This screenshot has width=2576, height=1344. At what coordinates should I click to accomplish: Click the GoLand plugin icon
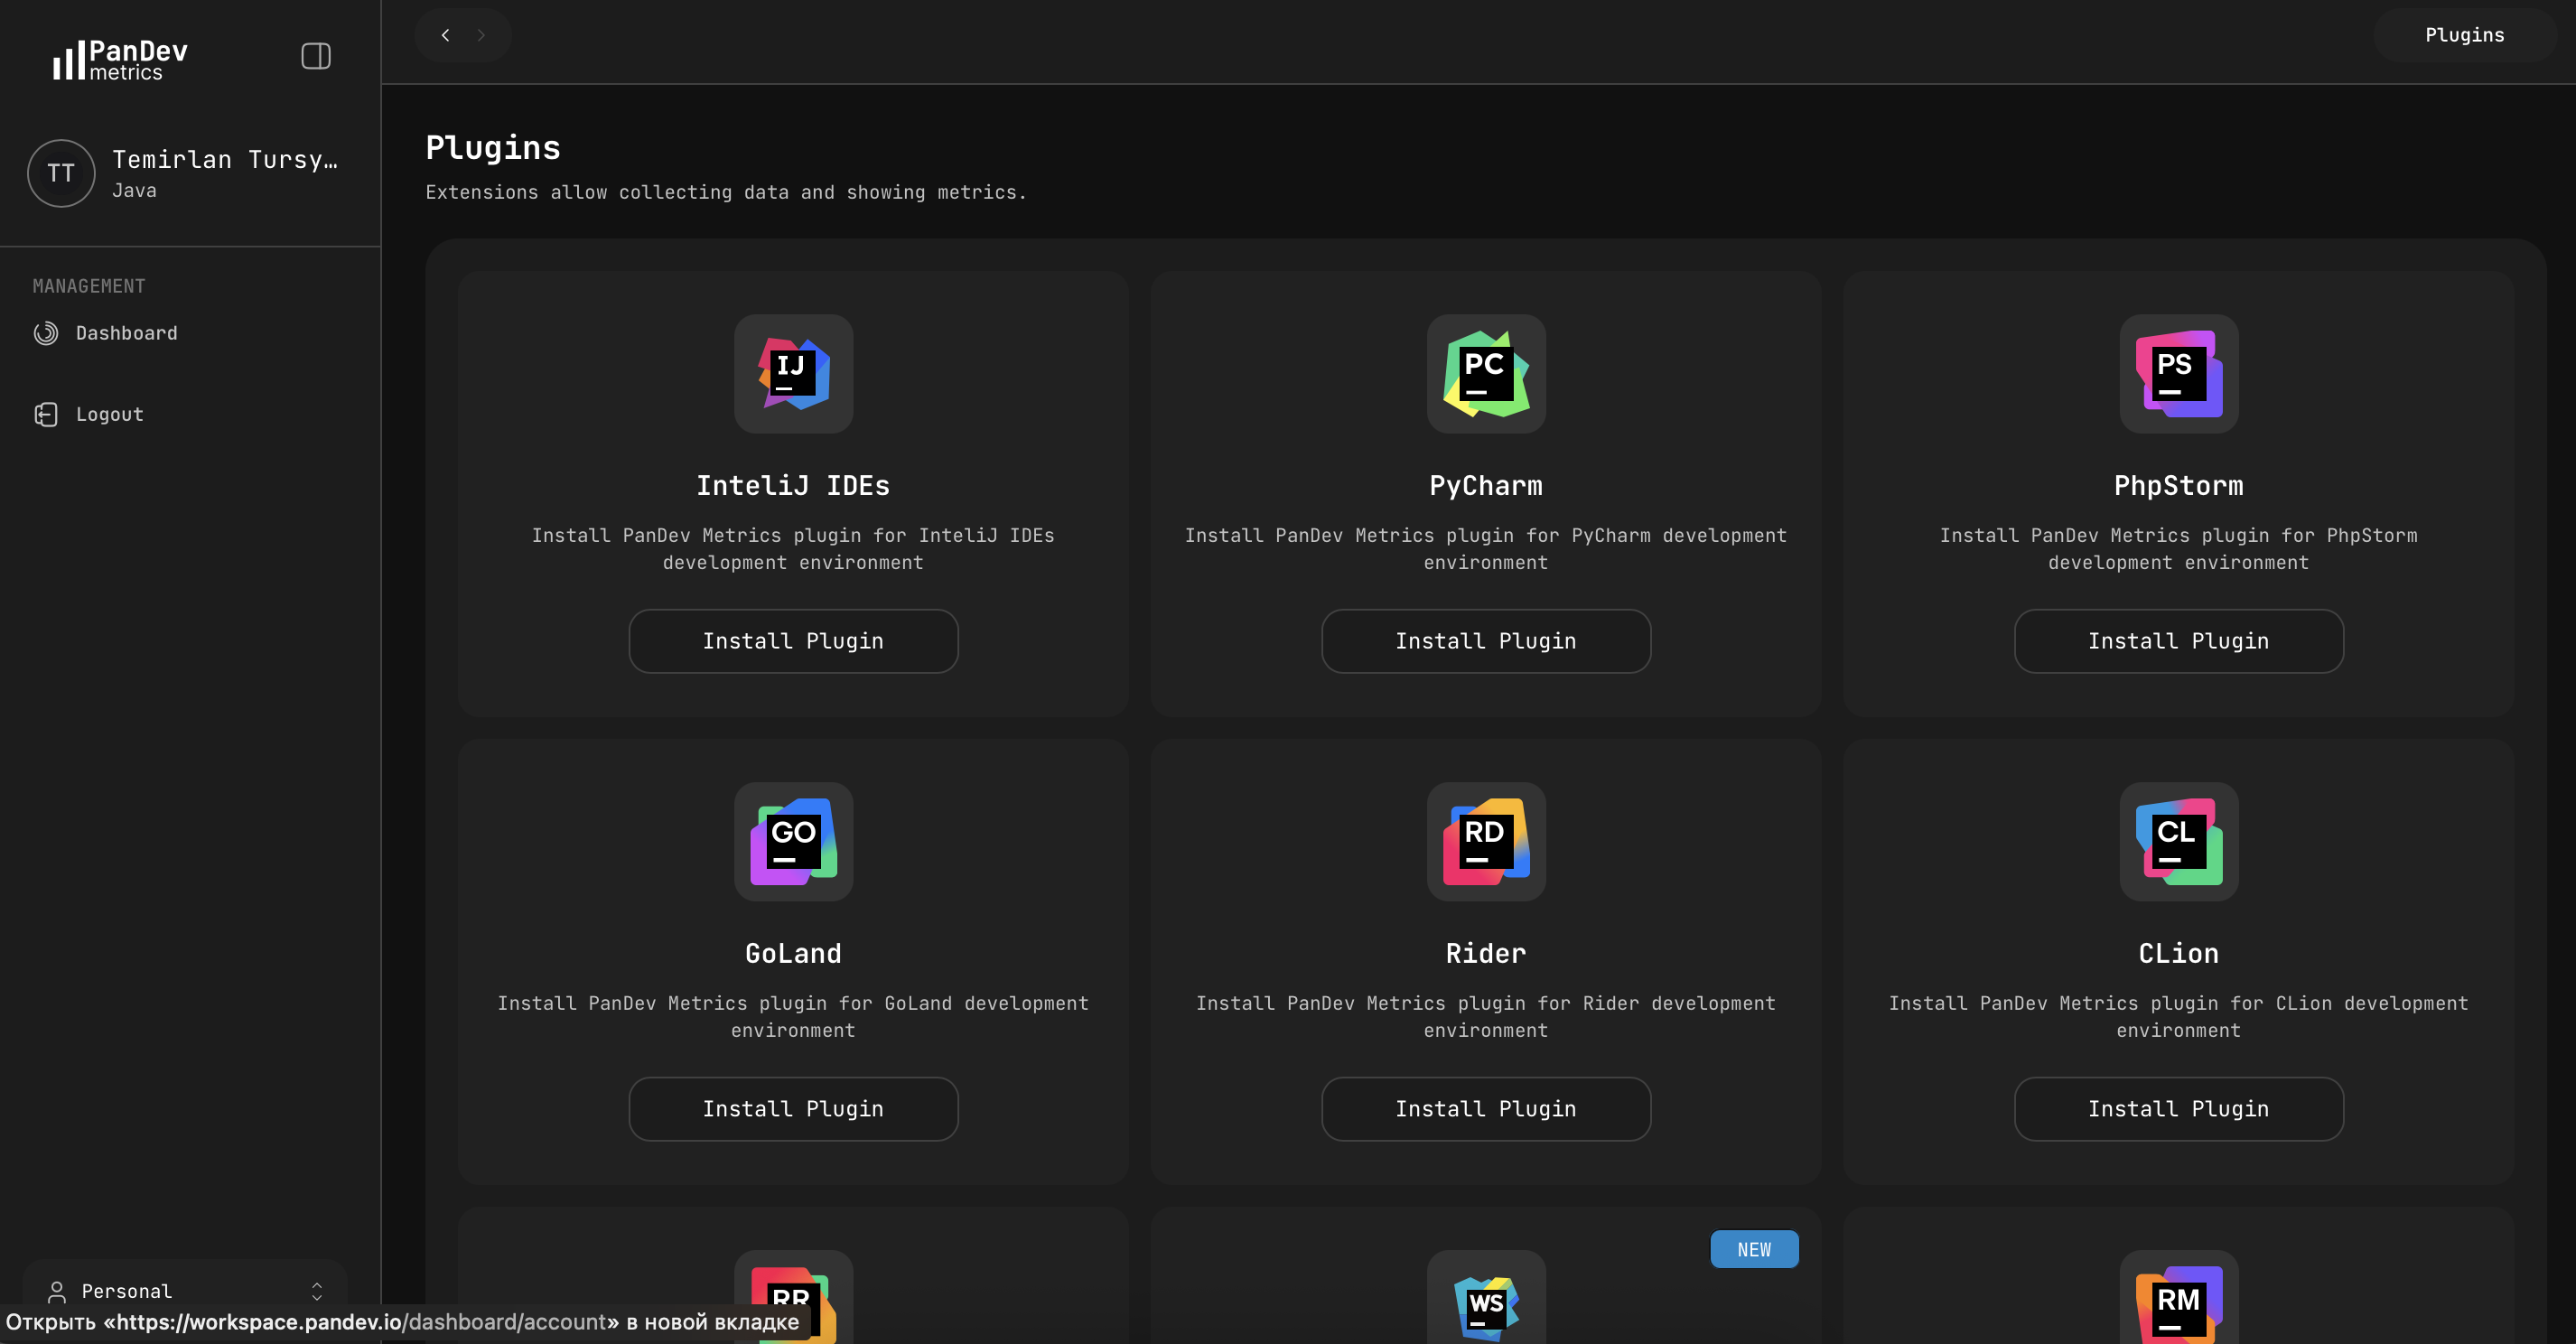point(793,841)
